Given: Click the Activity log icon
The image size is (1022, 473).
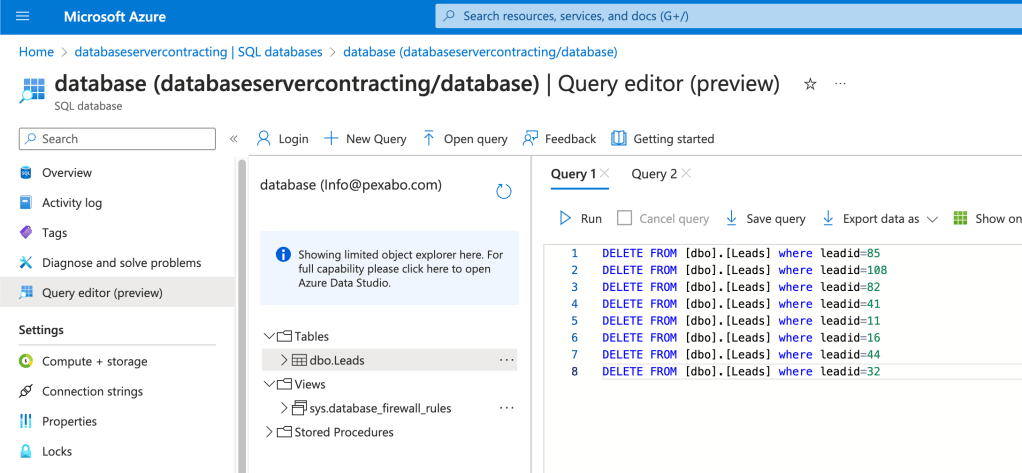Looking at the screenshot, I should pos(25,203).
